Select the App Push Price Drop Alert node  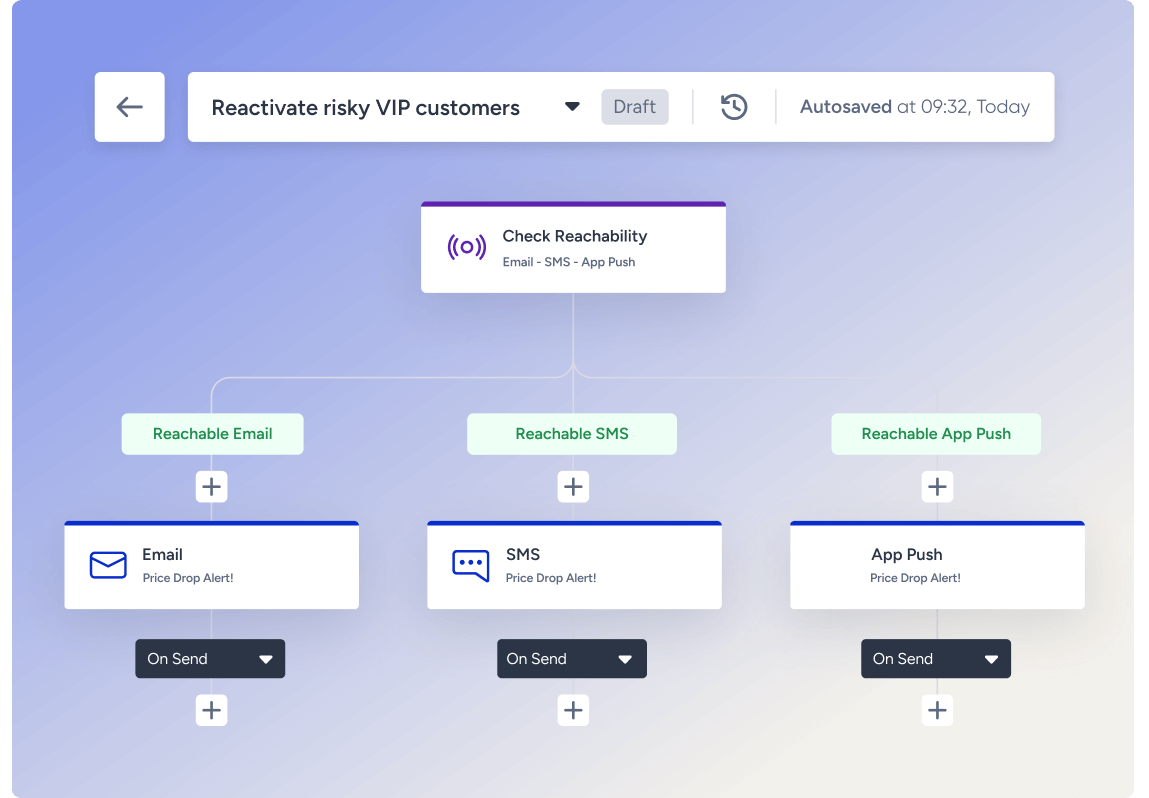coord(937,565)
